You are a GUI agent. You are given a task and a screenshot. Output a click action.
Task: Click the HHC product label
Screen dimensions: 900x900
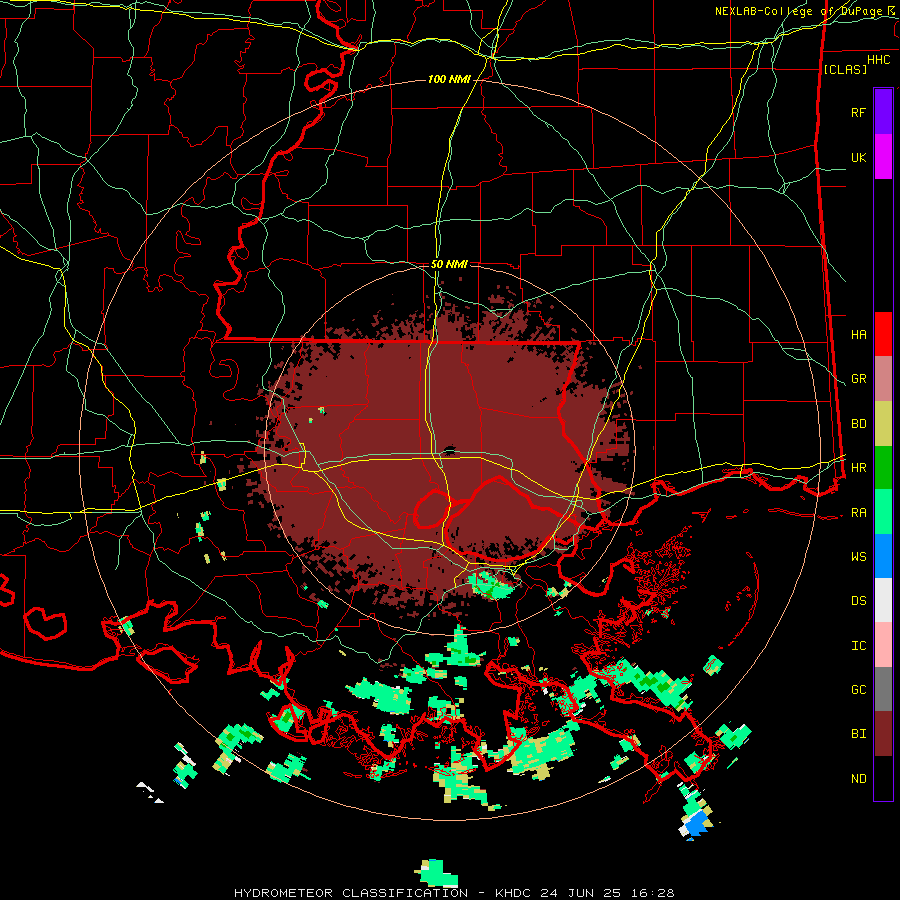(x=878, y=60)
